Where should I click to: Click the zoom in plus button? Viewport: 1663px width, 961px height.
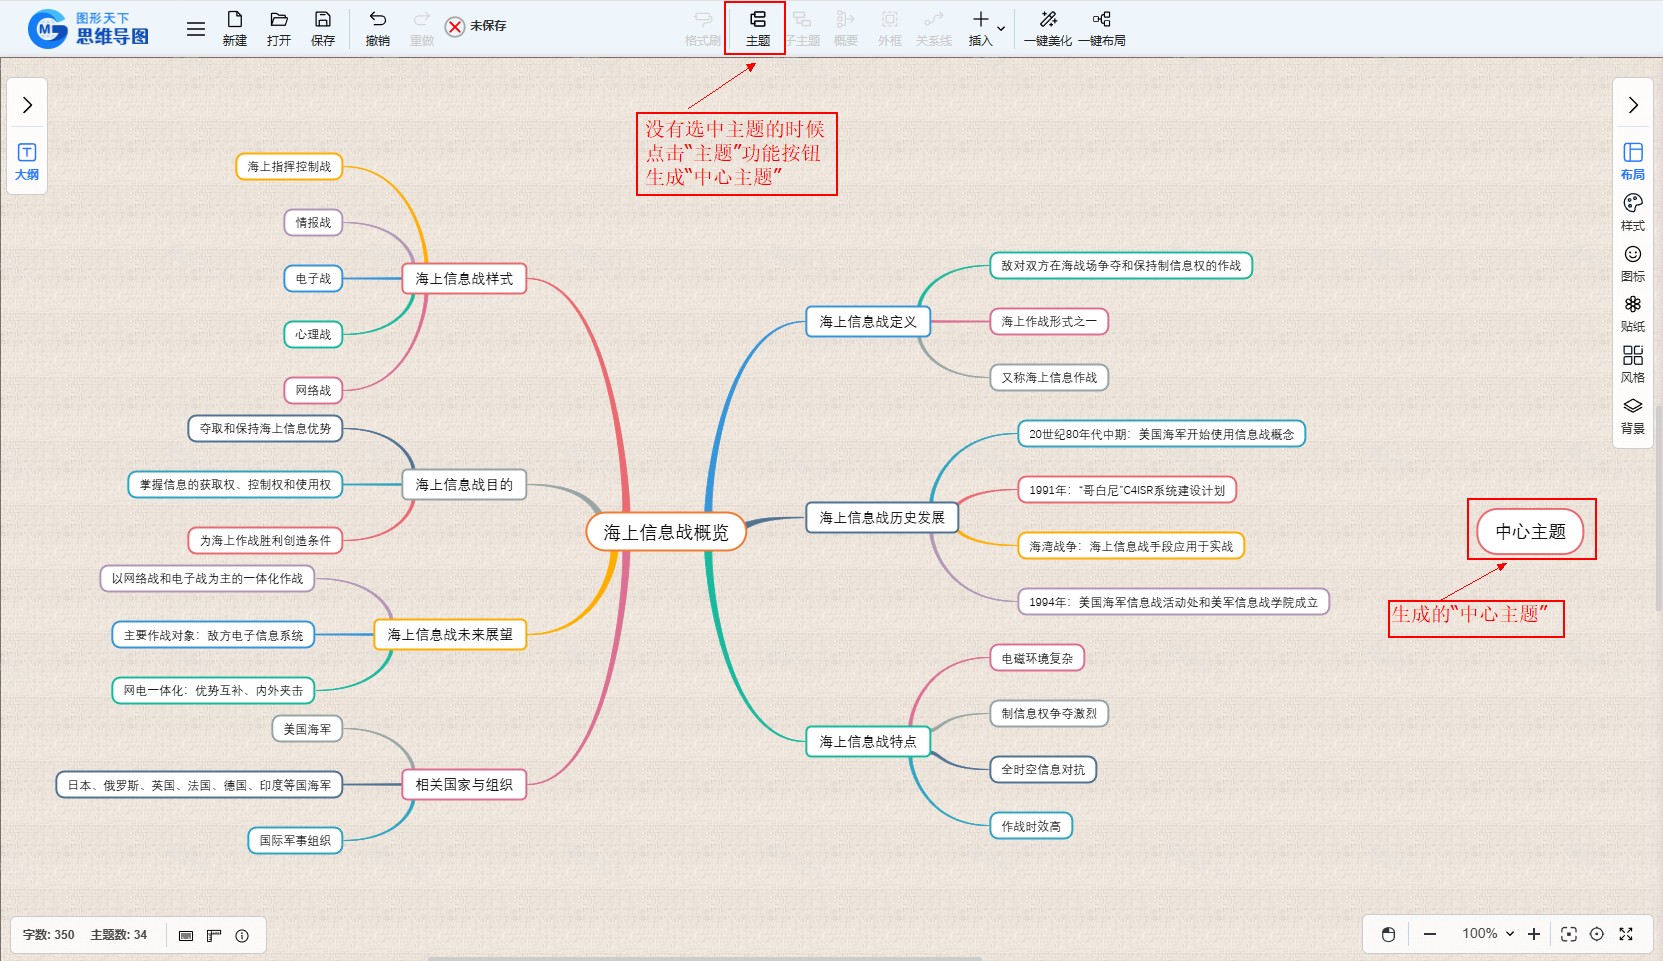(1534, 934)
